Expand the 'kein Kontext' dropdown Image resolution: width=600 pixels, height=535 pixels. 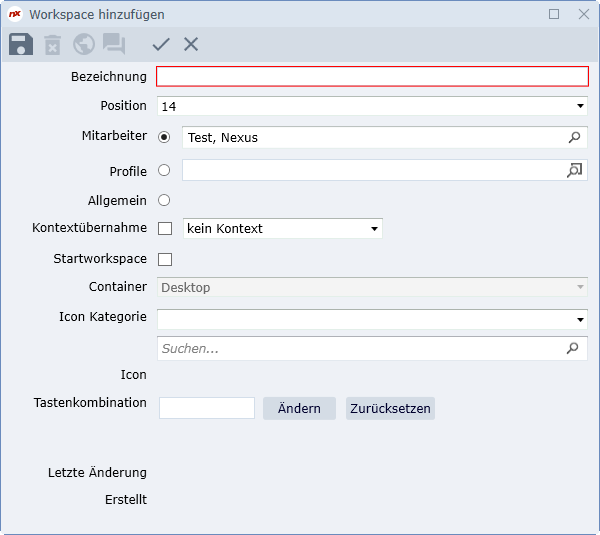374,229
